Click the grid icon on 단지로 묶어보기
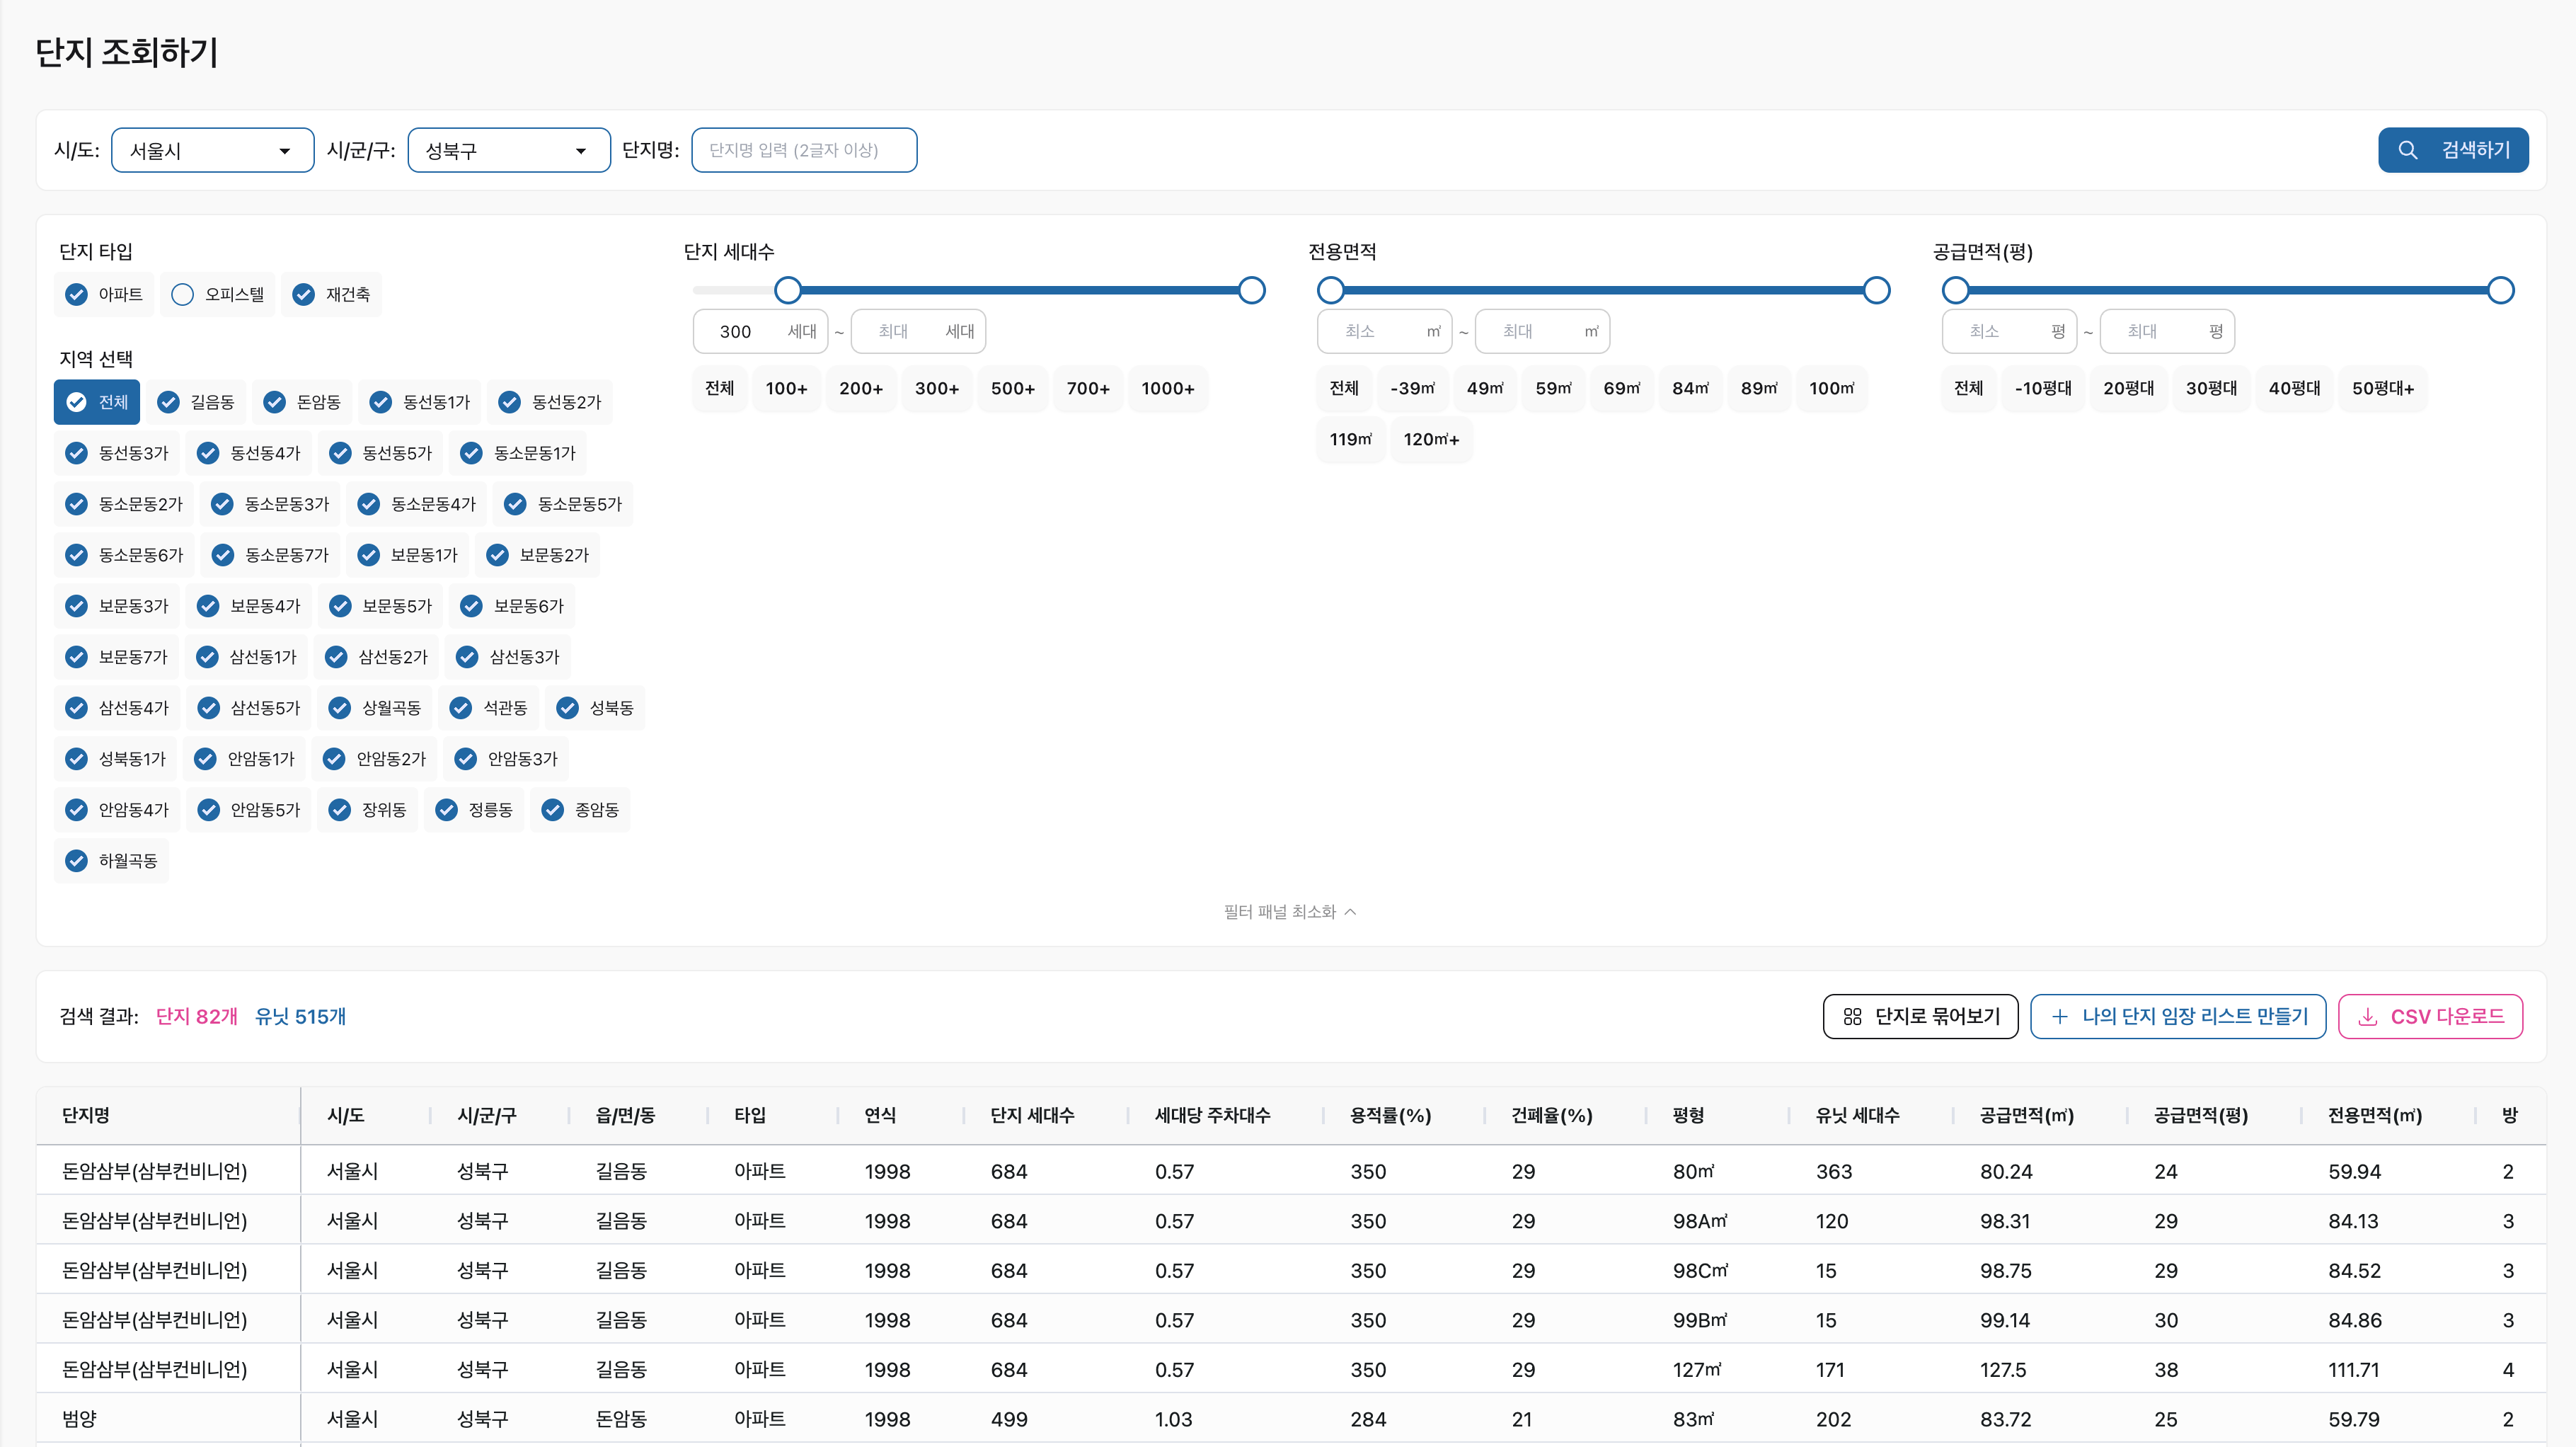 coord(1852,1016)
